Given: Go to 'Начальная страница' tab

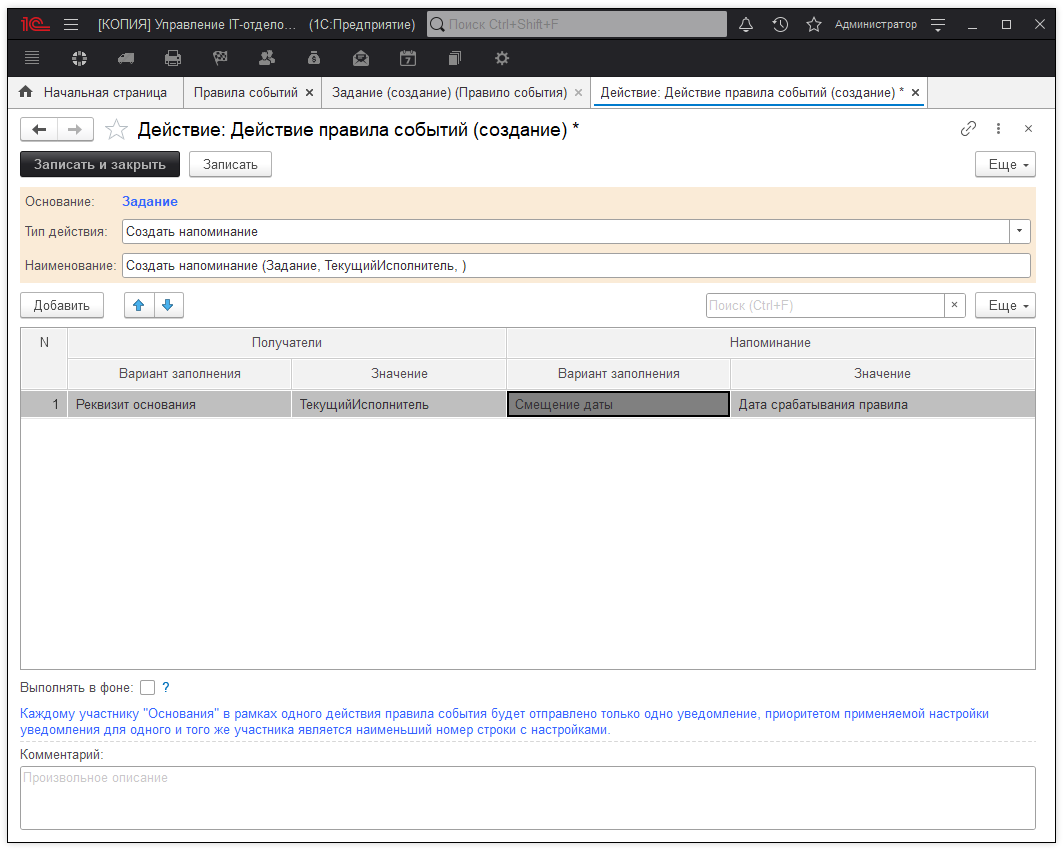Looking at the screenshot, I should click(x=104, y=92).
